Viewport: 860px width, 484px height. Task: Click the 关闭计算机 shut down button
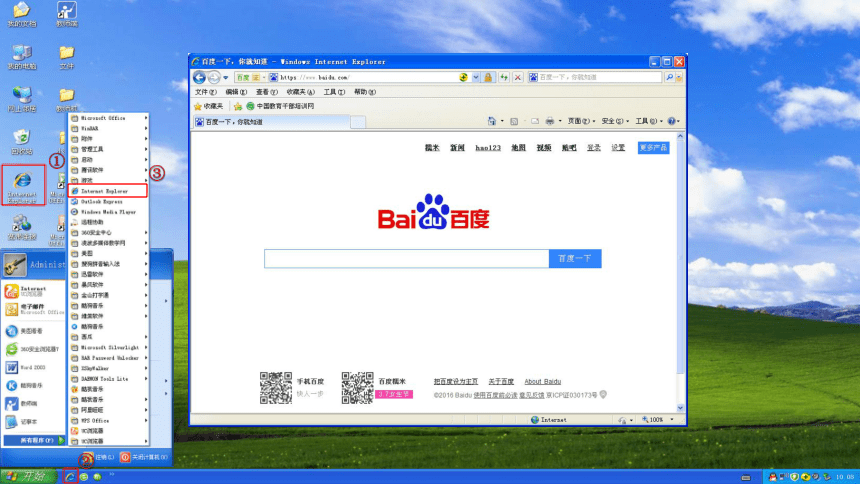point(144,457)
